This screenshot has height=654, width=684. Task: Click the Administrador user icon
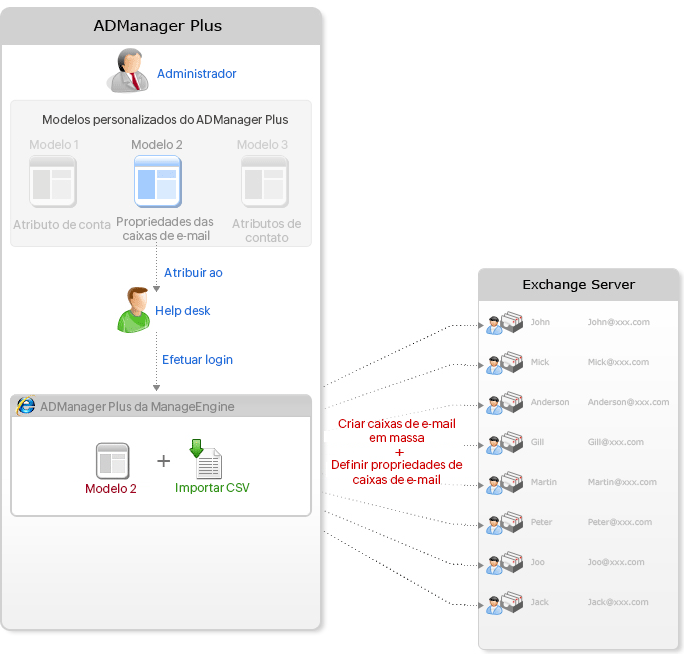click(x=128, y=70)
